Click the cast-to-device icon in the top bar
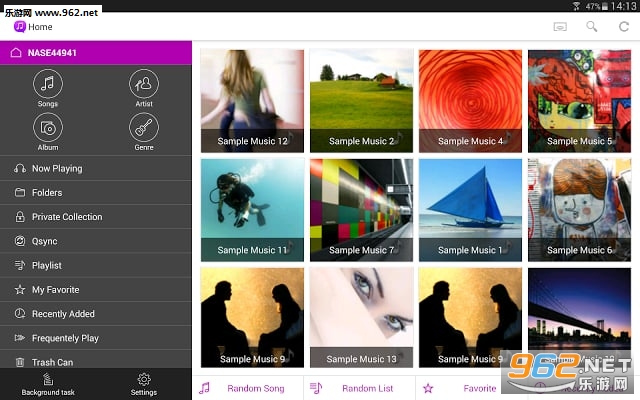Image resolution: width=640 pixels, height=400 pixels. (560, 27)
